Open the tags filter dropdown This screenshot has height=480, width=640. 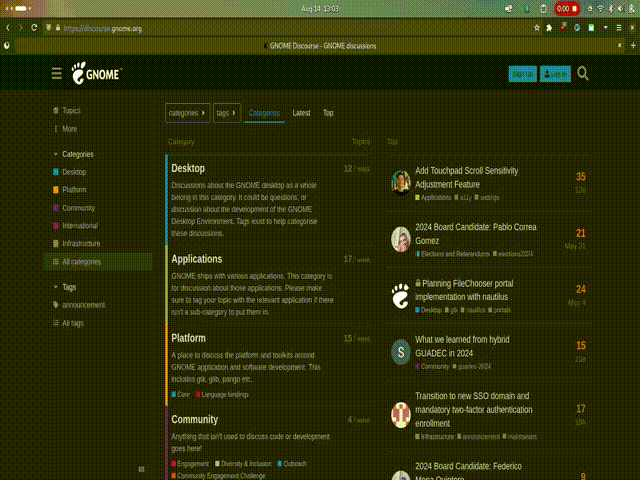coord(227,113)
